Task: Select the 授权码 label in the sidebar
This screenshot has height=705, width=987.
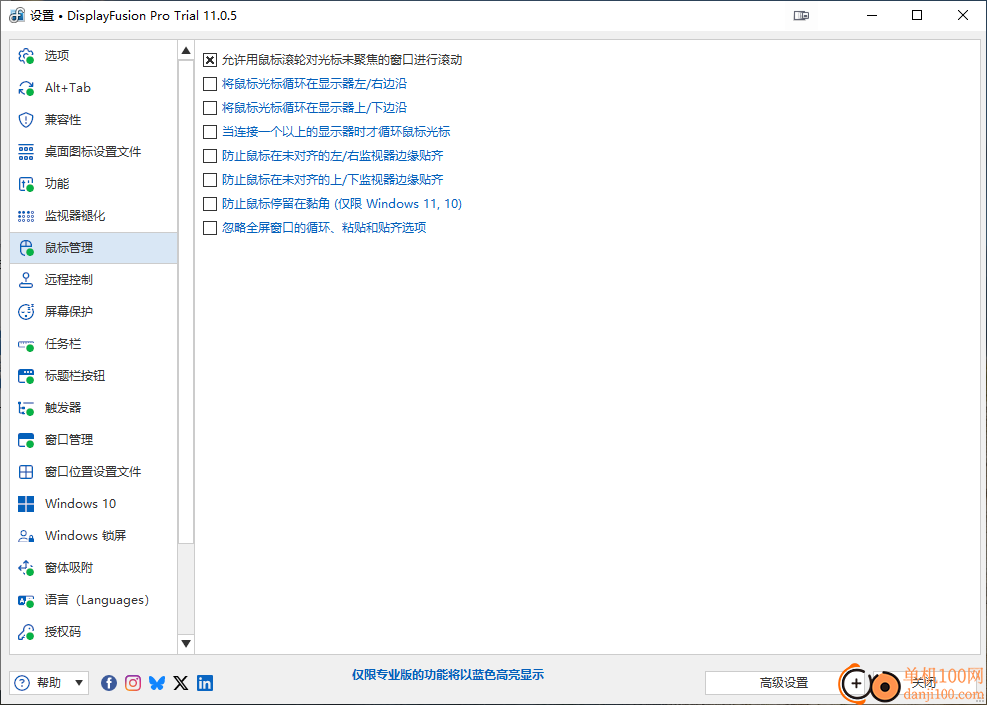Action: click(x=63, y=632)
